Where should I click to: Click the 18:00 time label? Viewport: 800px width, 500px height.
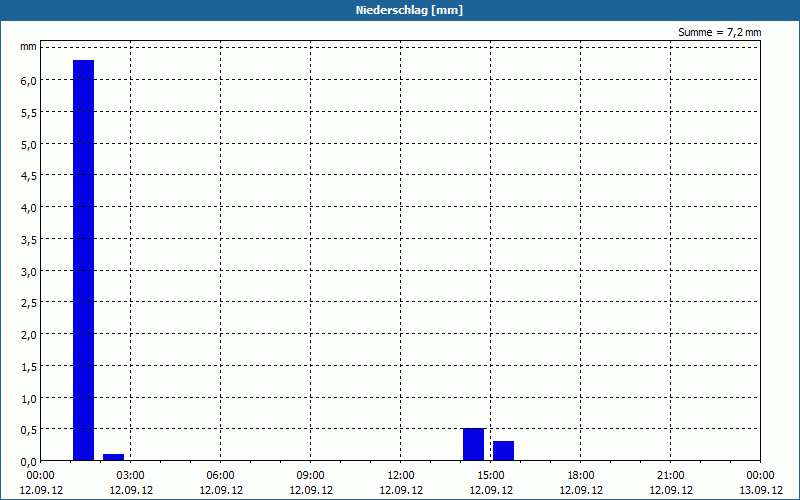[x=581, y=476]
